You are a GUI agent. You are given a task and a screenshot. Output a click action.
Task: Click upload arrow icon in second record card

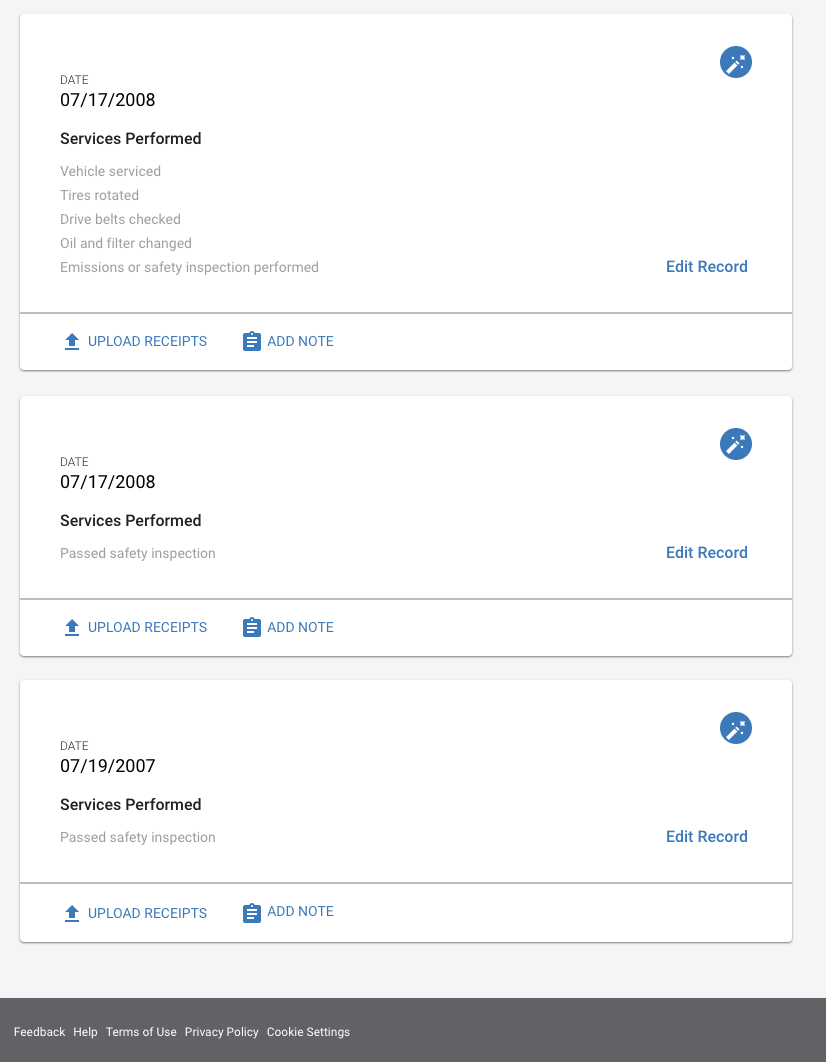pos(72,627)
